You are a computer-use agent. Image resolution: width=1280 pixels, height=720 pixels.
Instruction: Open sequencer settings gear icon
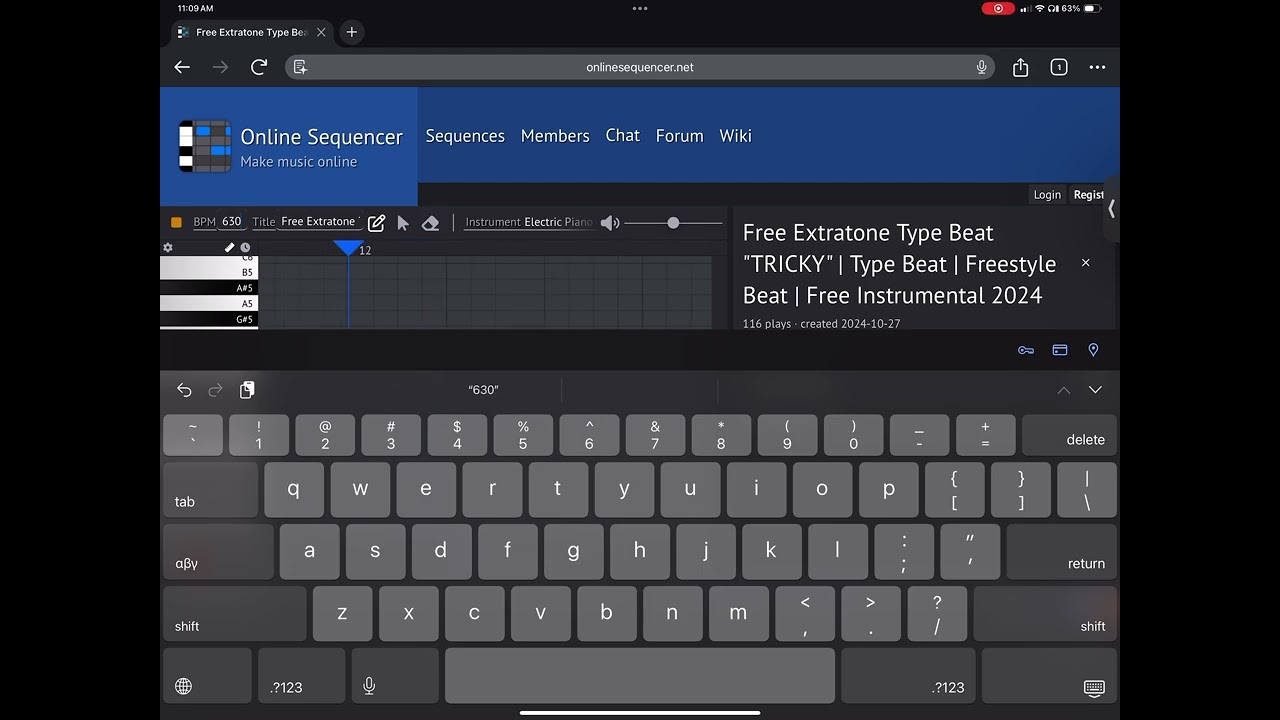(168, 247)
